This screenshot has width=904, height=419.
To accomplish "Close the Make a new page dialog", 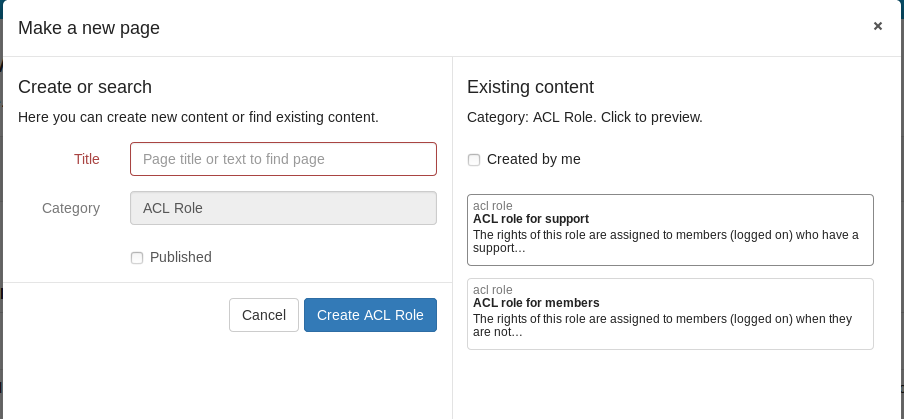I will click(x=877, y=26).
